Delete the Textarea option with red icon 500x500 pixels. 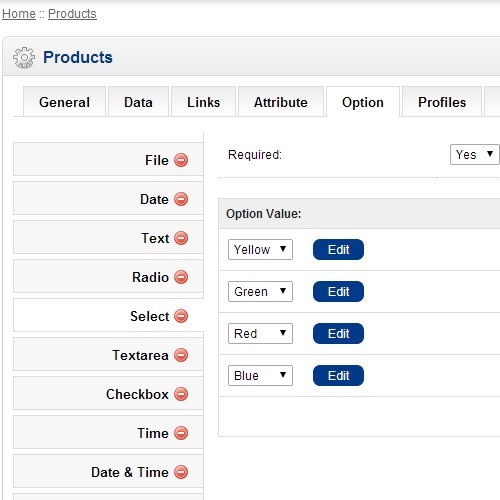[x=181, y=355]
